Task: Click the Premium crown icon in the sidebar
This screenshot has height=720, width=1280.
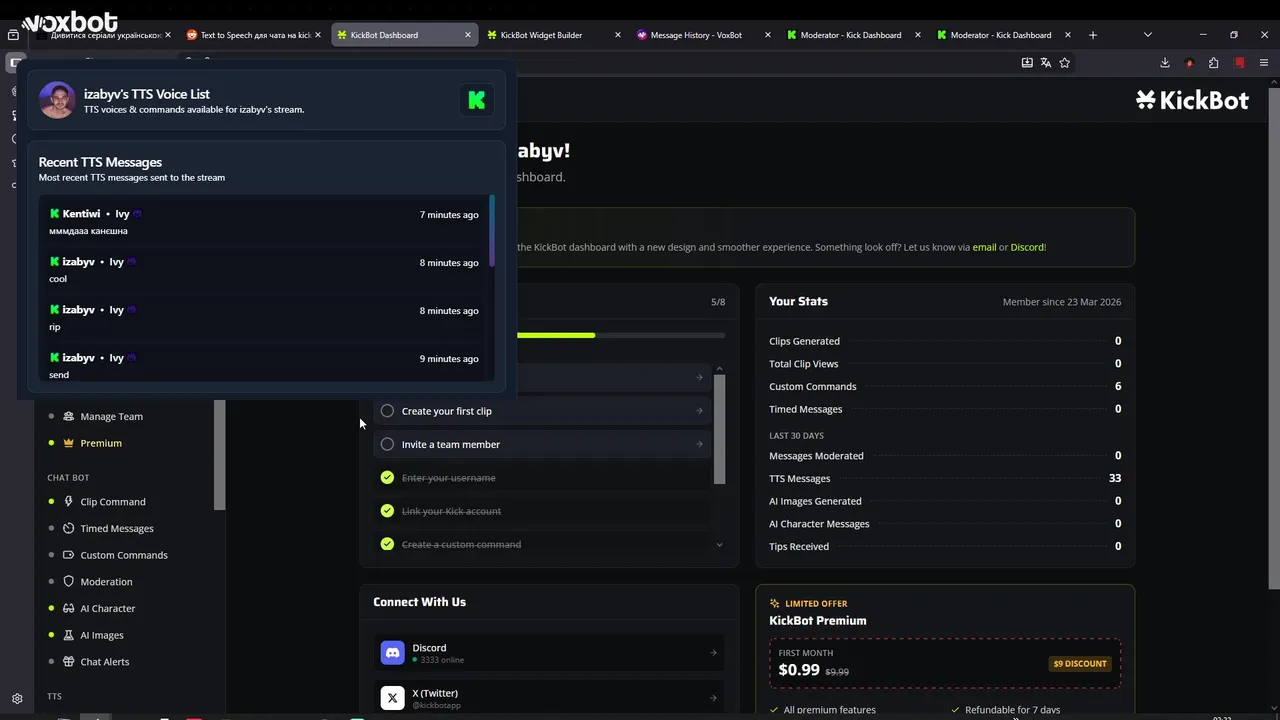Action: [x=68, y=443]
